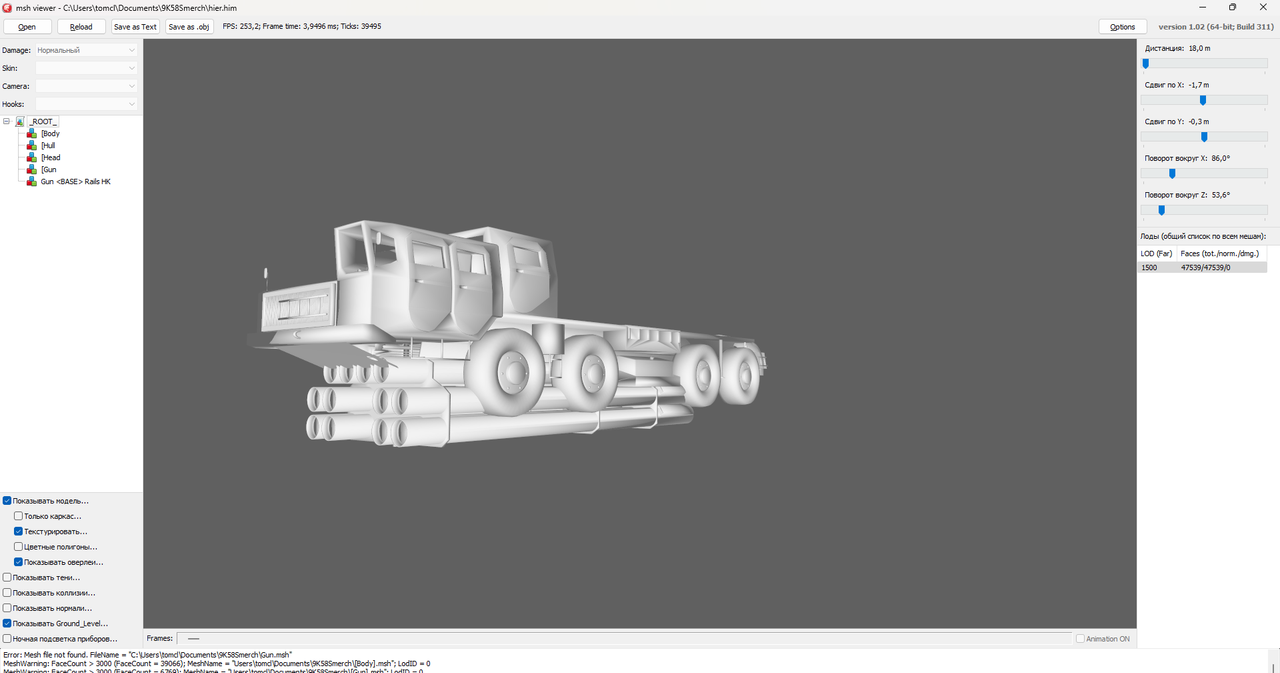
Task: Enable Показывать нормали checkbox
Action: pos(8,607)
